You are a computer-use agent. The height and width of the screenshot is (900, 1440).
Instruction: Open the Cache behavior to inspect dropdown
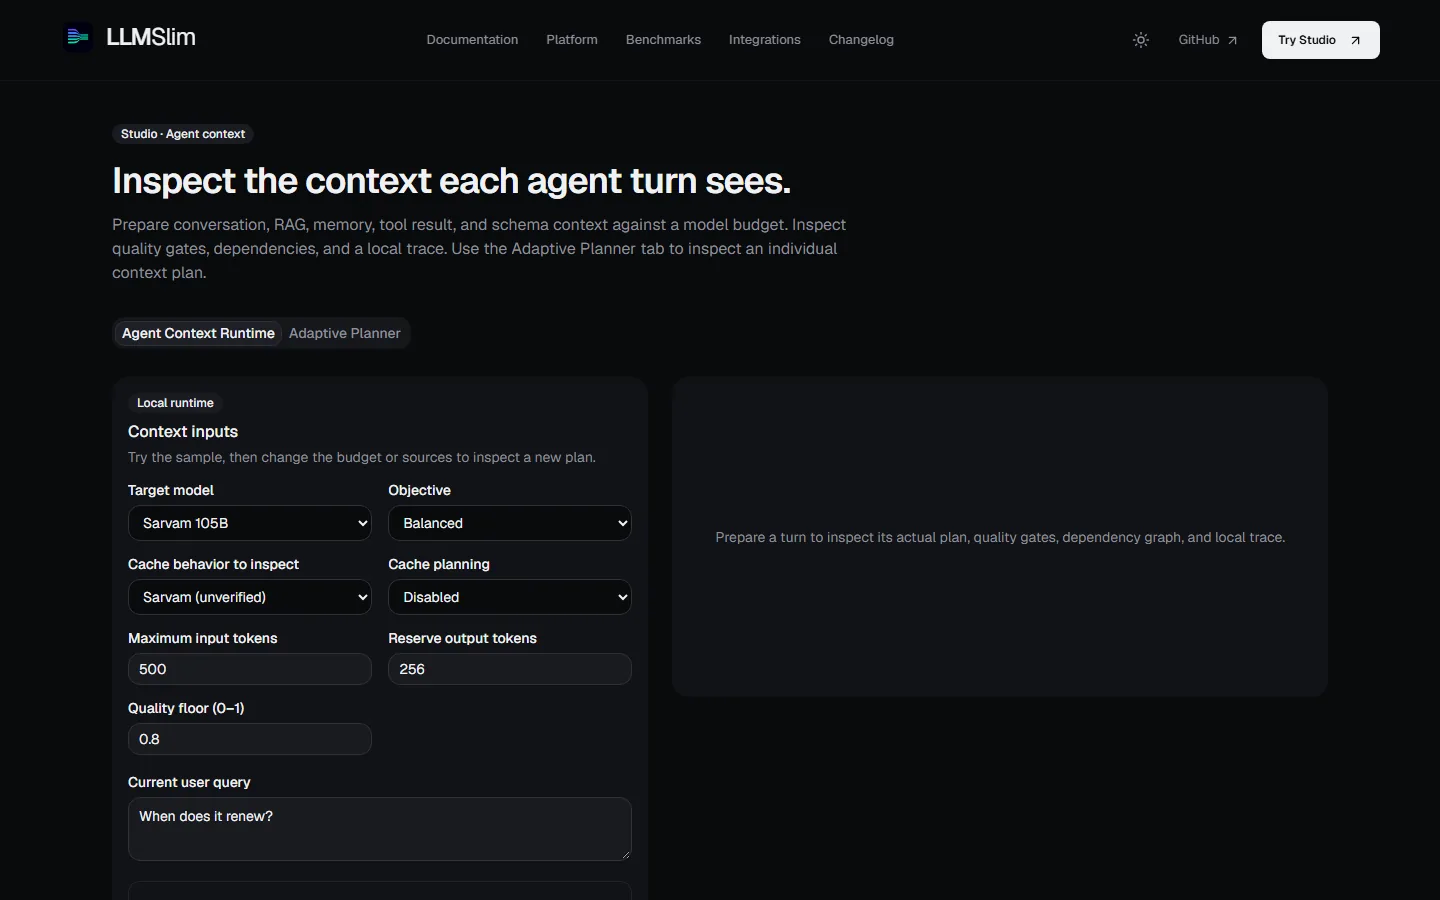tap(250, 597)
